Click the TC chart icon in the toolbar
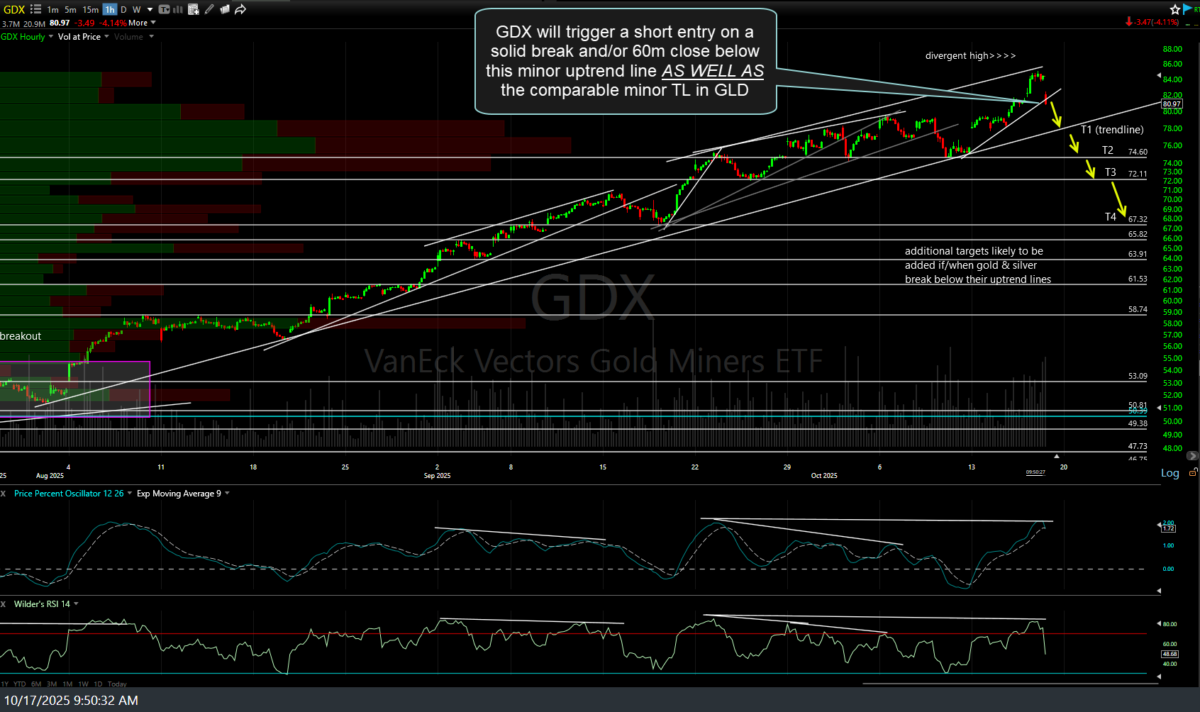Viewport: 1200px width, 712px height. coord(163,10)
